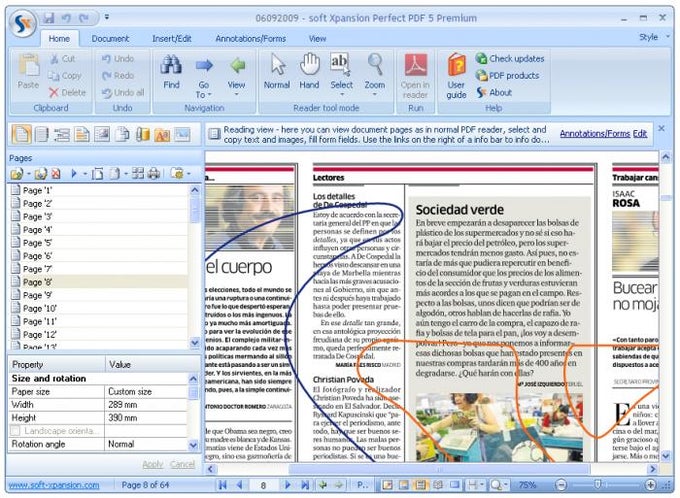The height and width of the screenshot is (498, 680).
Task: Click the horizontal scrollbar of the document
Action: [438, 469]
